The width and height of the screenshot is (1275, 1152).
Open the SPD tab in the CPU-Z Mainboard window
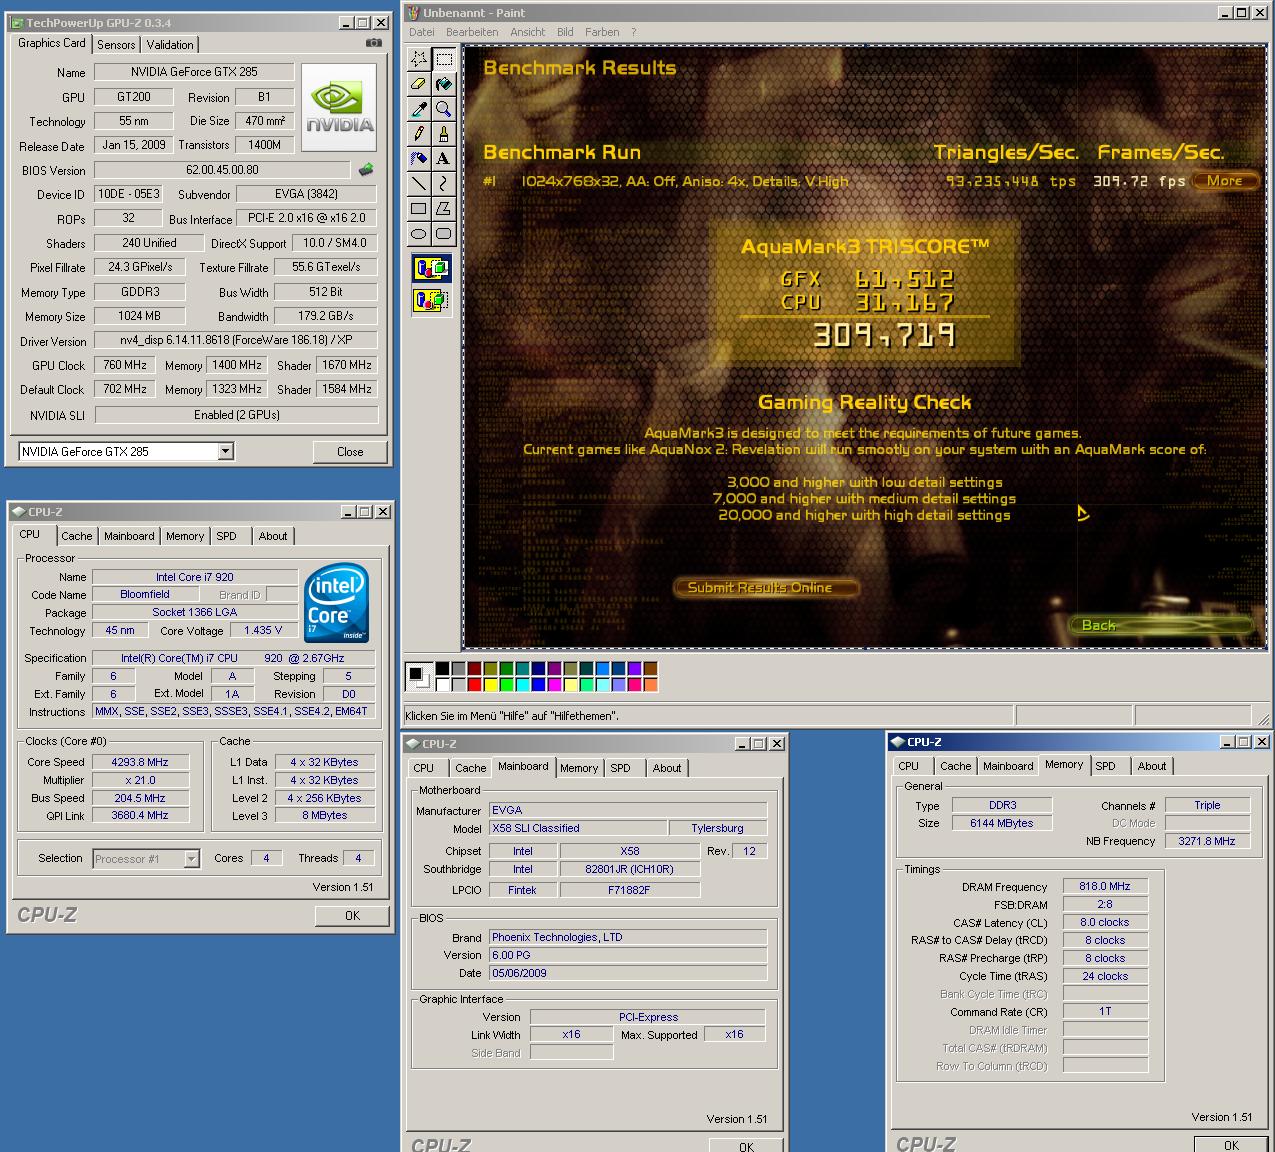pos(620,768)
